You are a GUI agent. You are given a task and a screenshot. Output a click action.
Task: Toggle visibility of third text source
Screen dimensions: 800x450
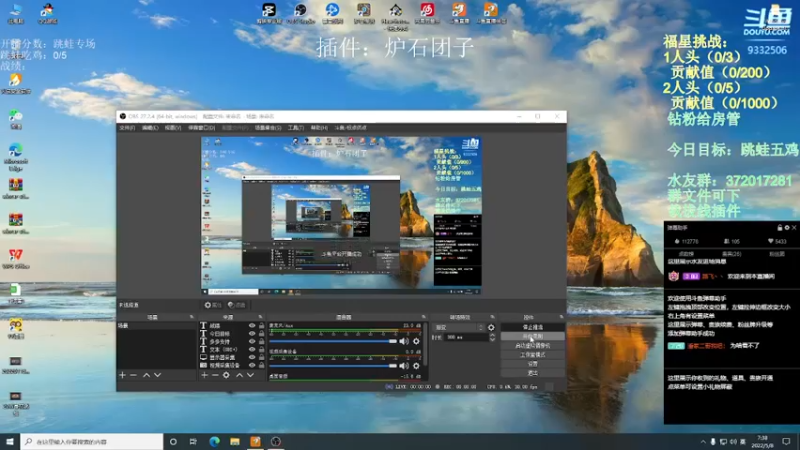point(252,341)
